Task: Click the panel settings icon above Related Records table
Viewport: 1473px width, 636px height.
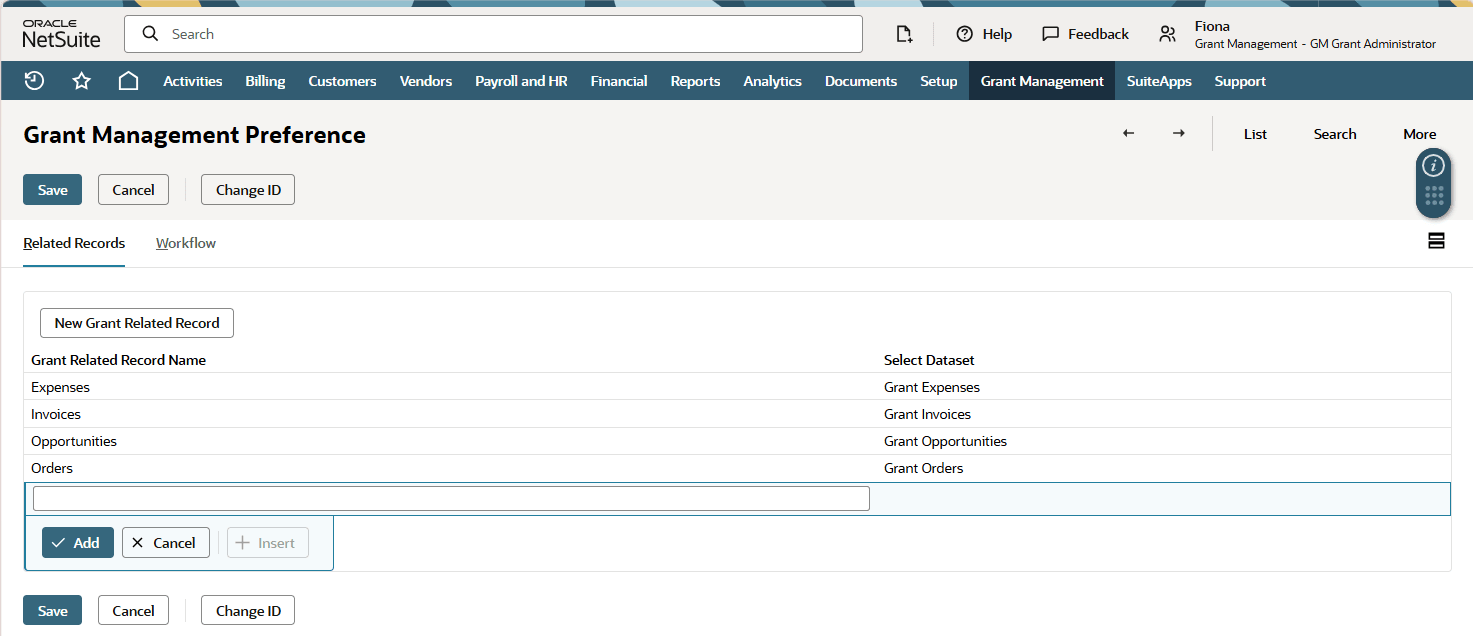Action: tap(1436, 240)
